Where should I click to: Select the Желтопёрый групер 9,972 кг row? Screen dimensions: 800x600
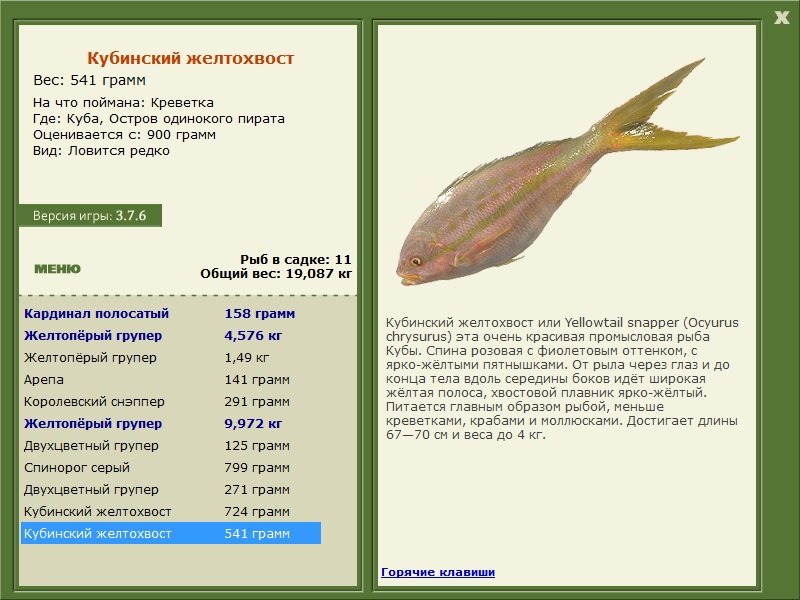coord(171,423)
